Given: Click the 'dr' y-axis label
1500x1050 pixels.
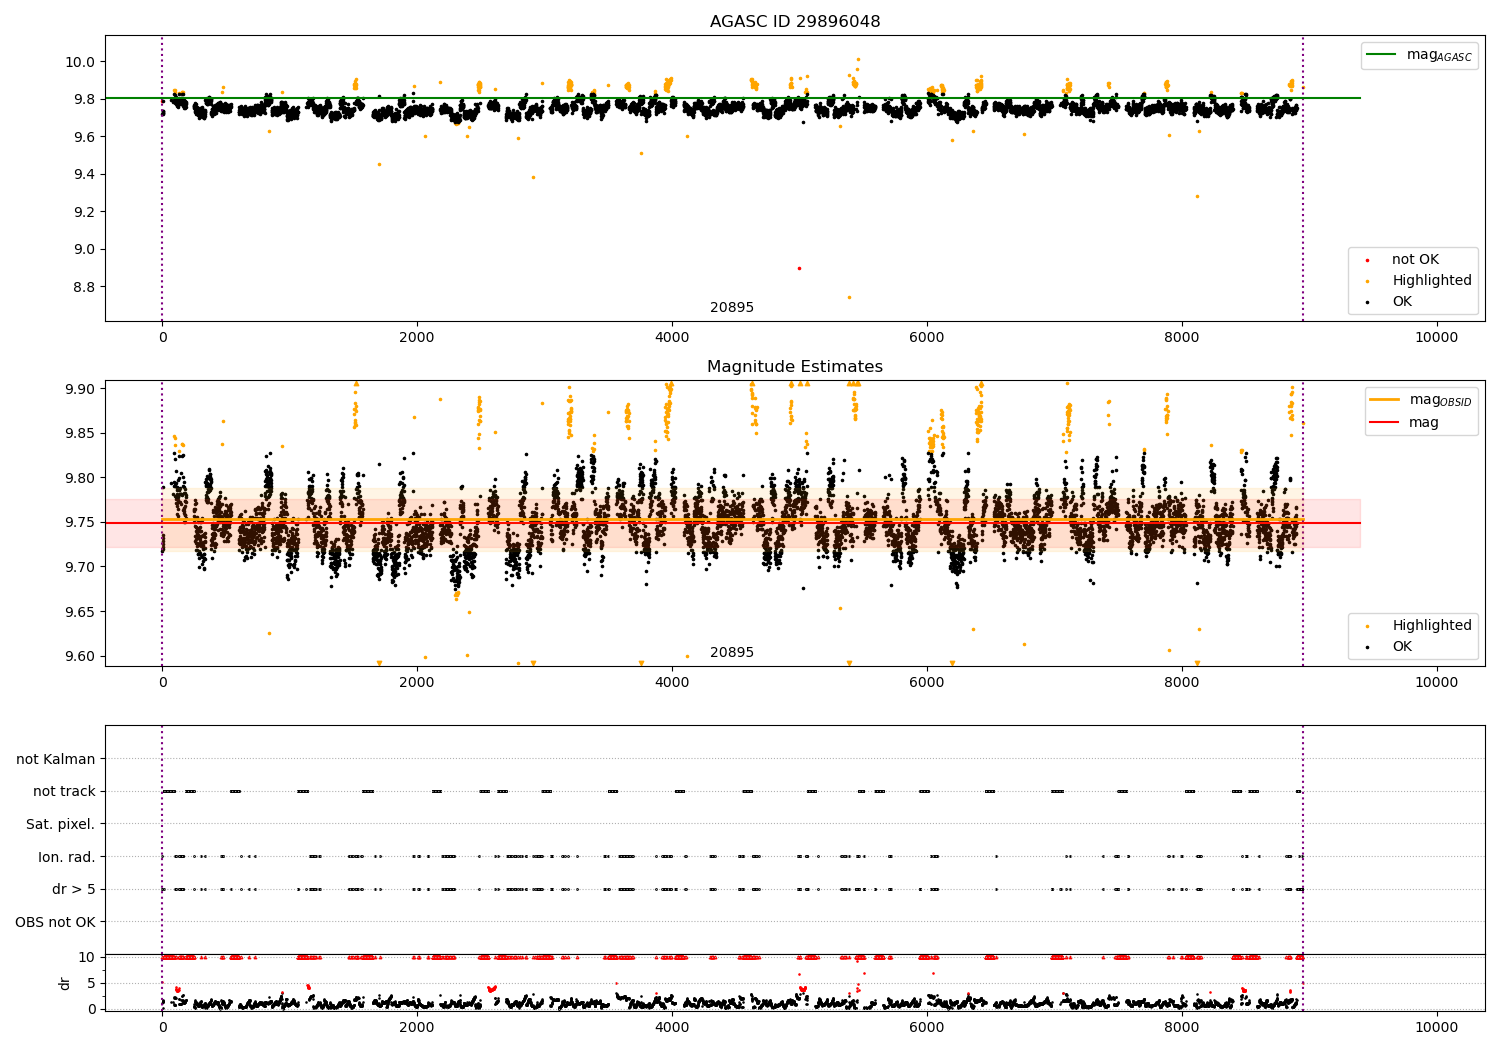Looking at the screenshot, I should pos(65,983).
